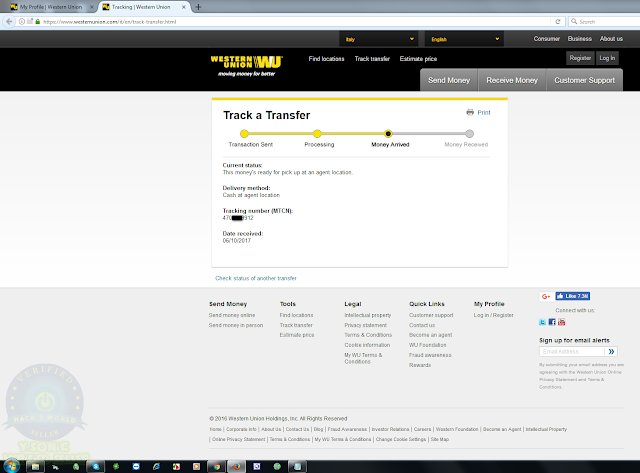640x473 pixels.
Task: Click the printer icon beside Print
Action: [470, 112]
